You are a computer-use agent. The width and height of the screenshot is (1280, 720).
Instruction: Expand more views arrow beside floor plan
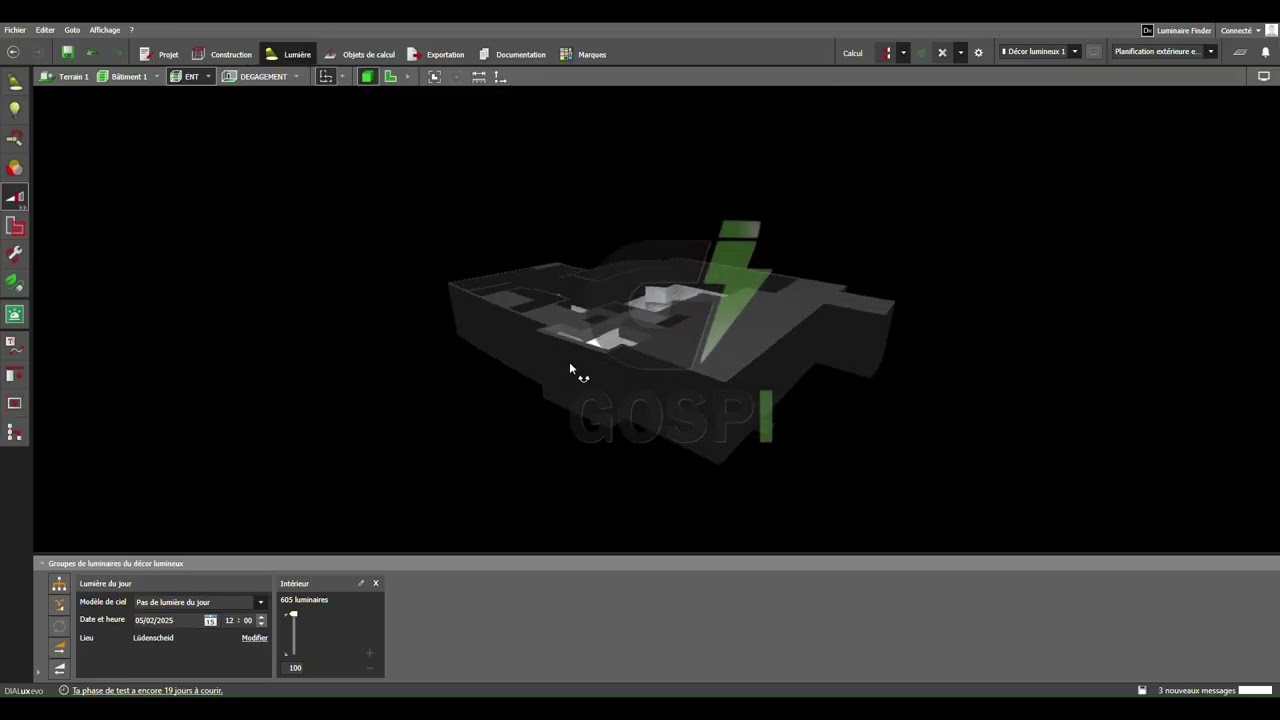point(407,77)
